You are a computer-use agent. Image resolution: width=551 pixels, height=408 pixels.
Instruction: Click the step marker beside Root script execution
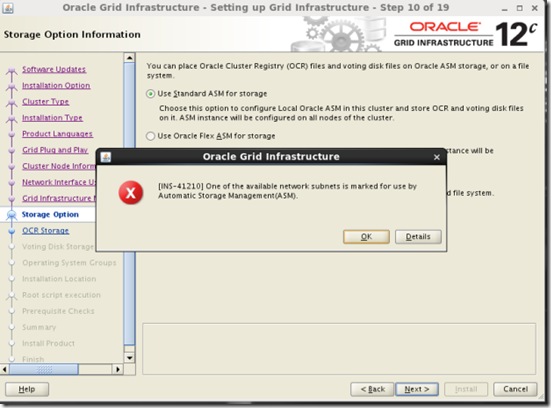click(12, 296)
